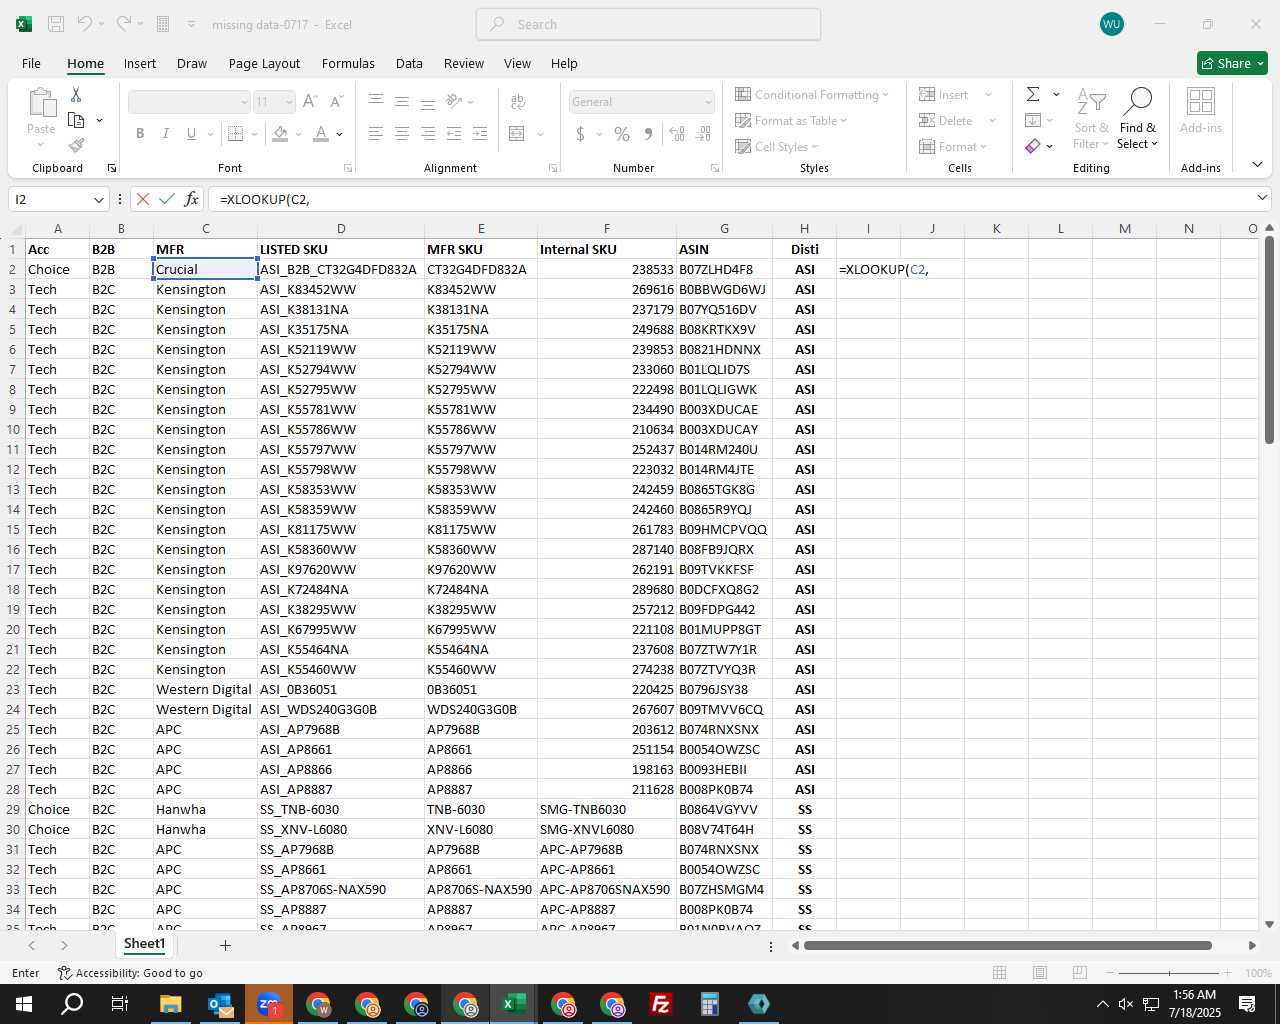1280x1024 pixels.
Task: Click Format as Table button
Action: [791, 120]
